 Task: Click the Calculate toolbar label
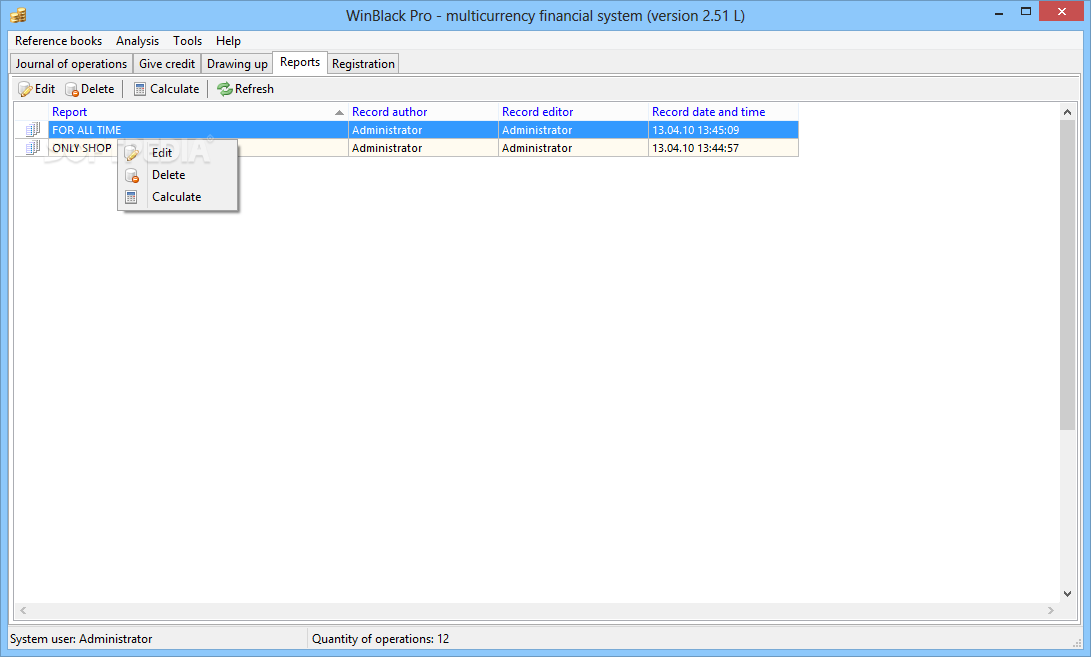click(175, 89)
